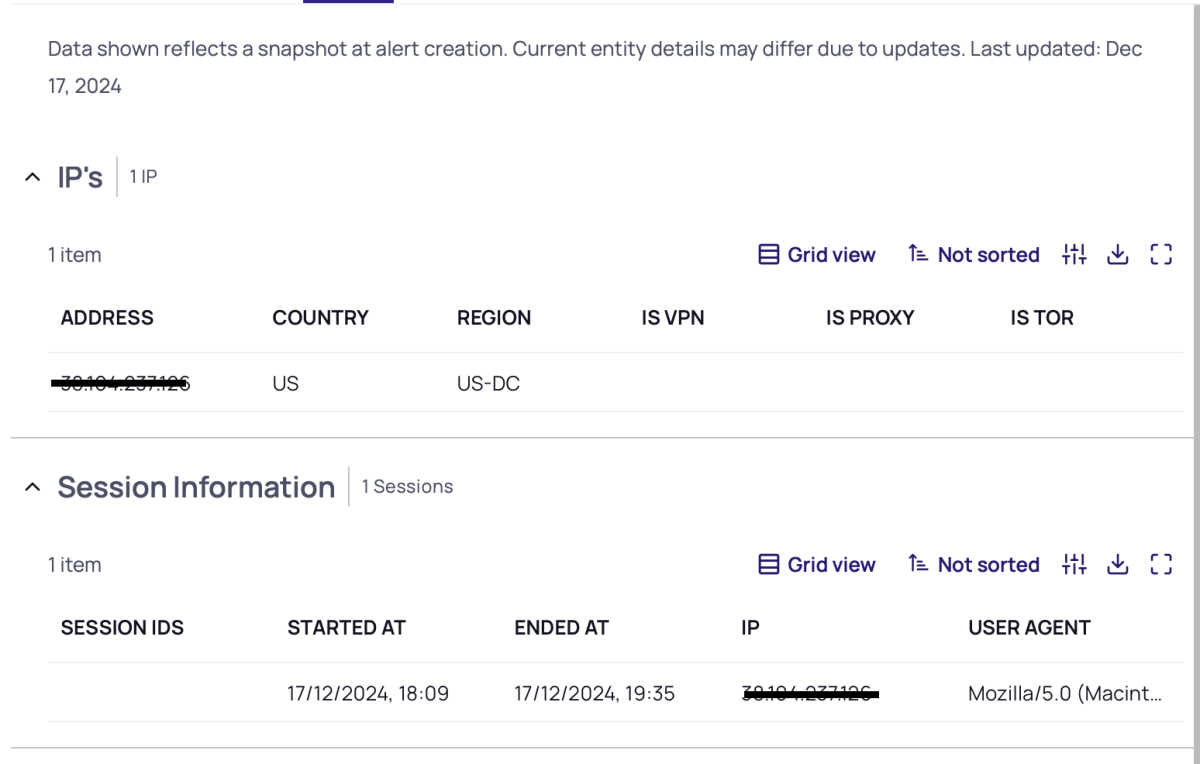Open Not sorted options for Session table
This screenshot has width=1200, height=764.
[974, 565]
